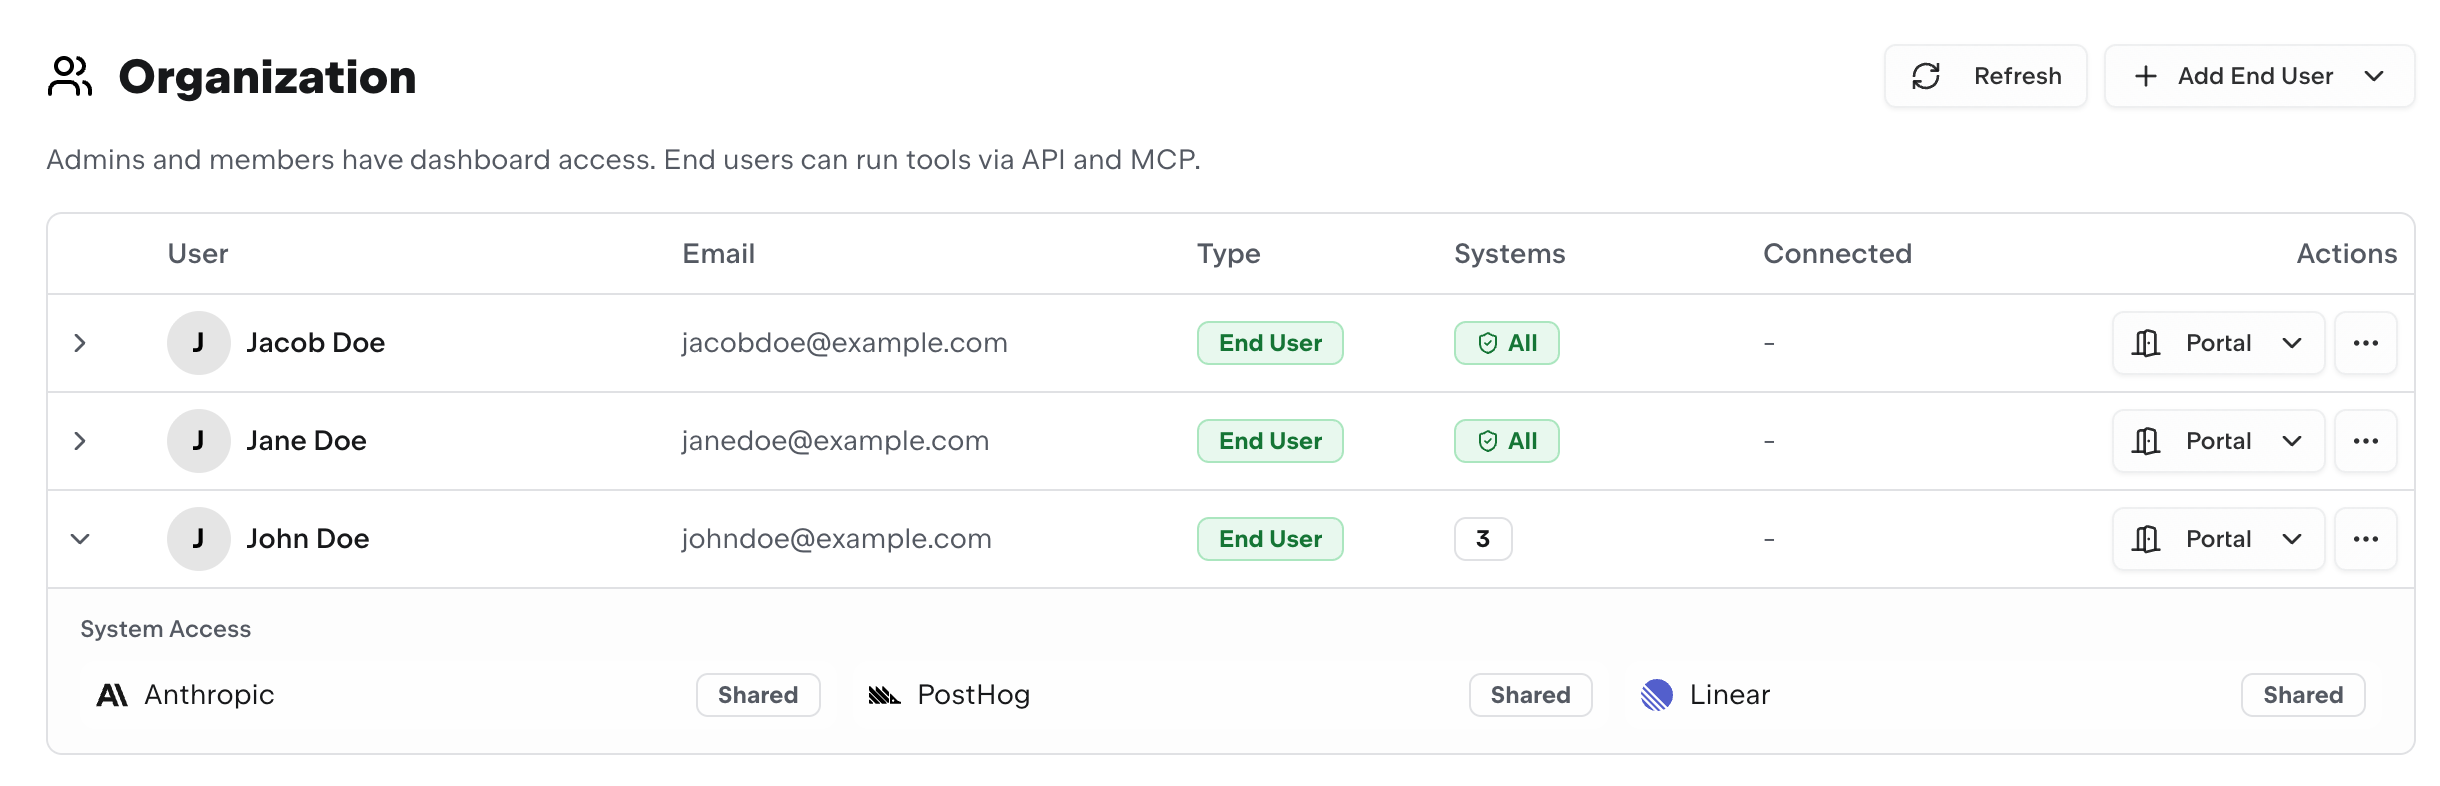The height and width of the screenshot is (786, 2440).
Task: Click the Refresh button
Action: point(1985,76)
